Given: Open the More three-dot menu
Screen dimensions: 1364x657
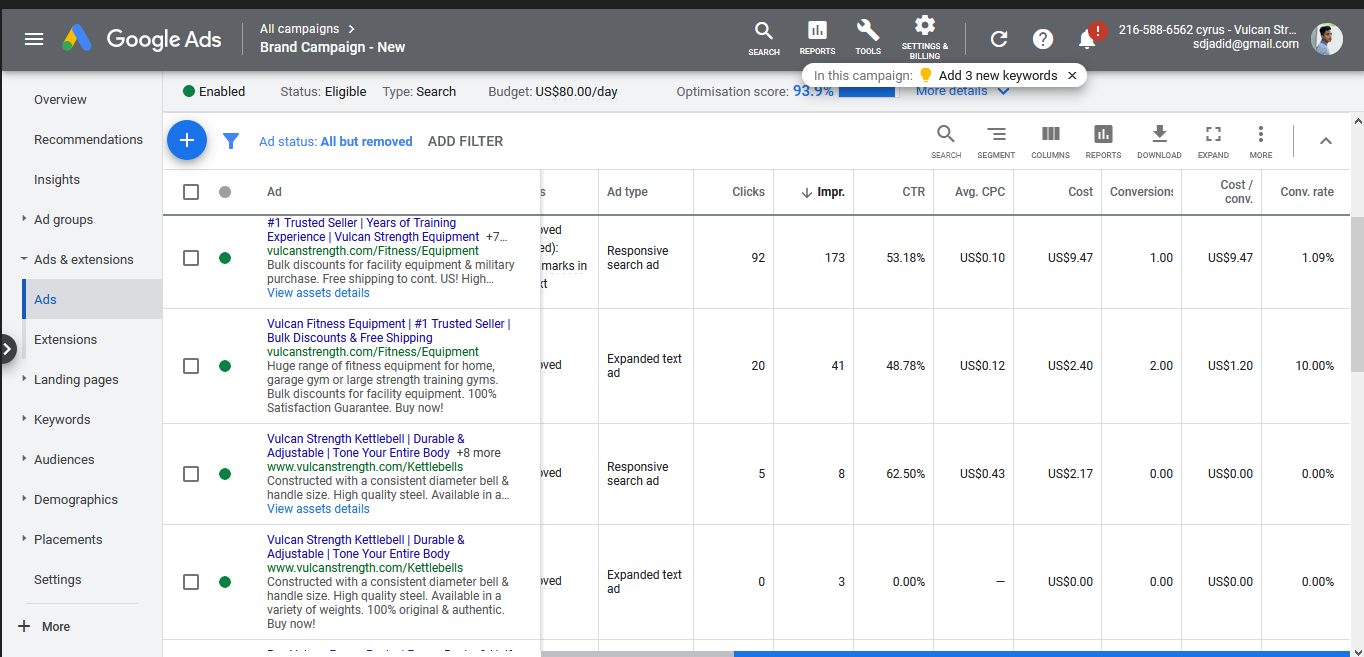Looking at the screenshot, I should pos(1261,141).
